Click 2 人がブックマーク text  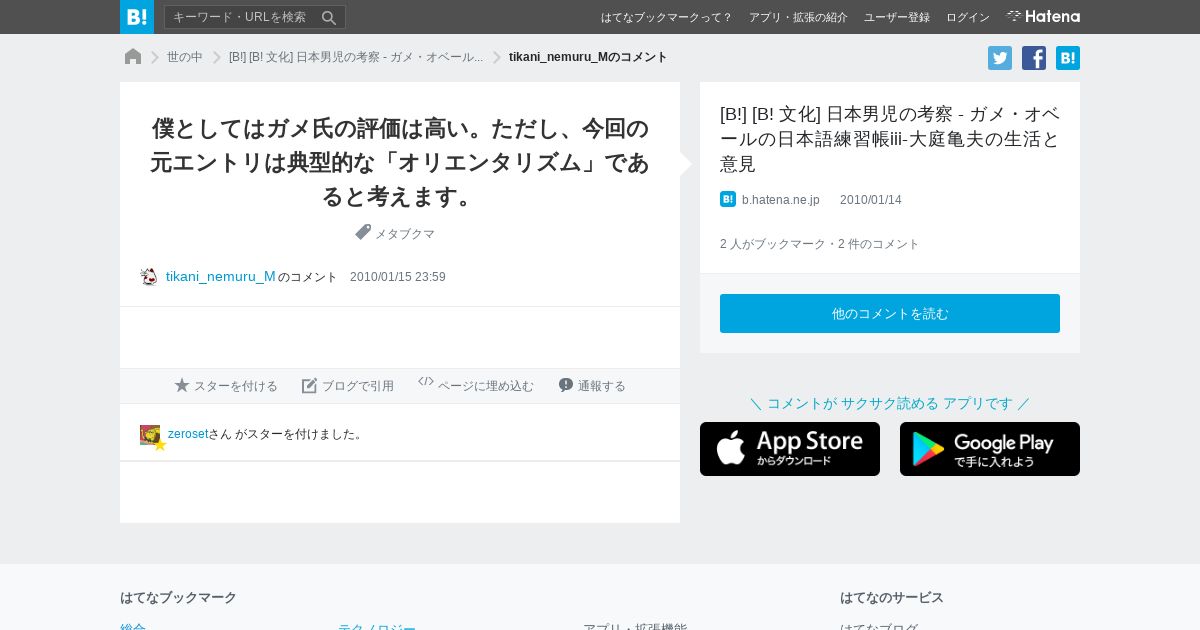[773, 244]
